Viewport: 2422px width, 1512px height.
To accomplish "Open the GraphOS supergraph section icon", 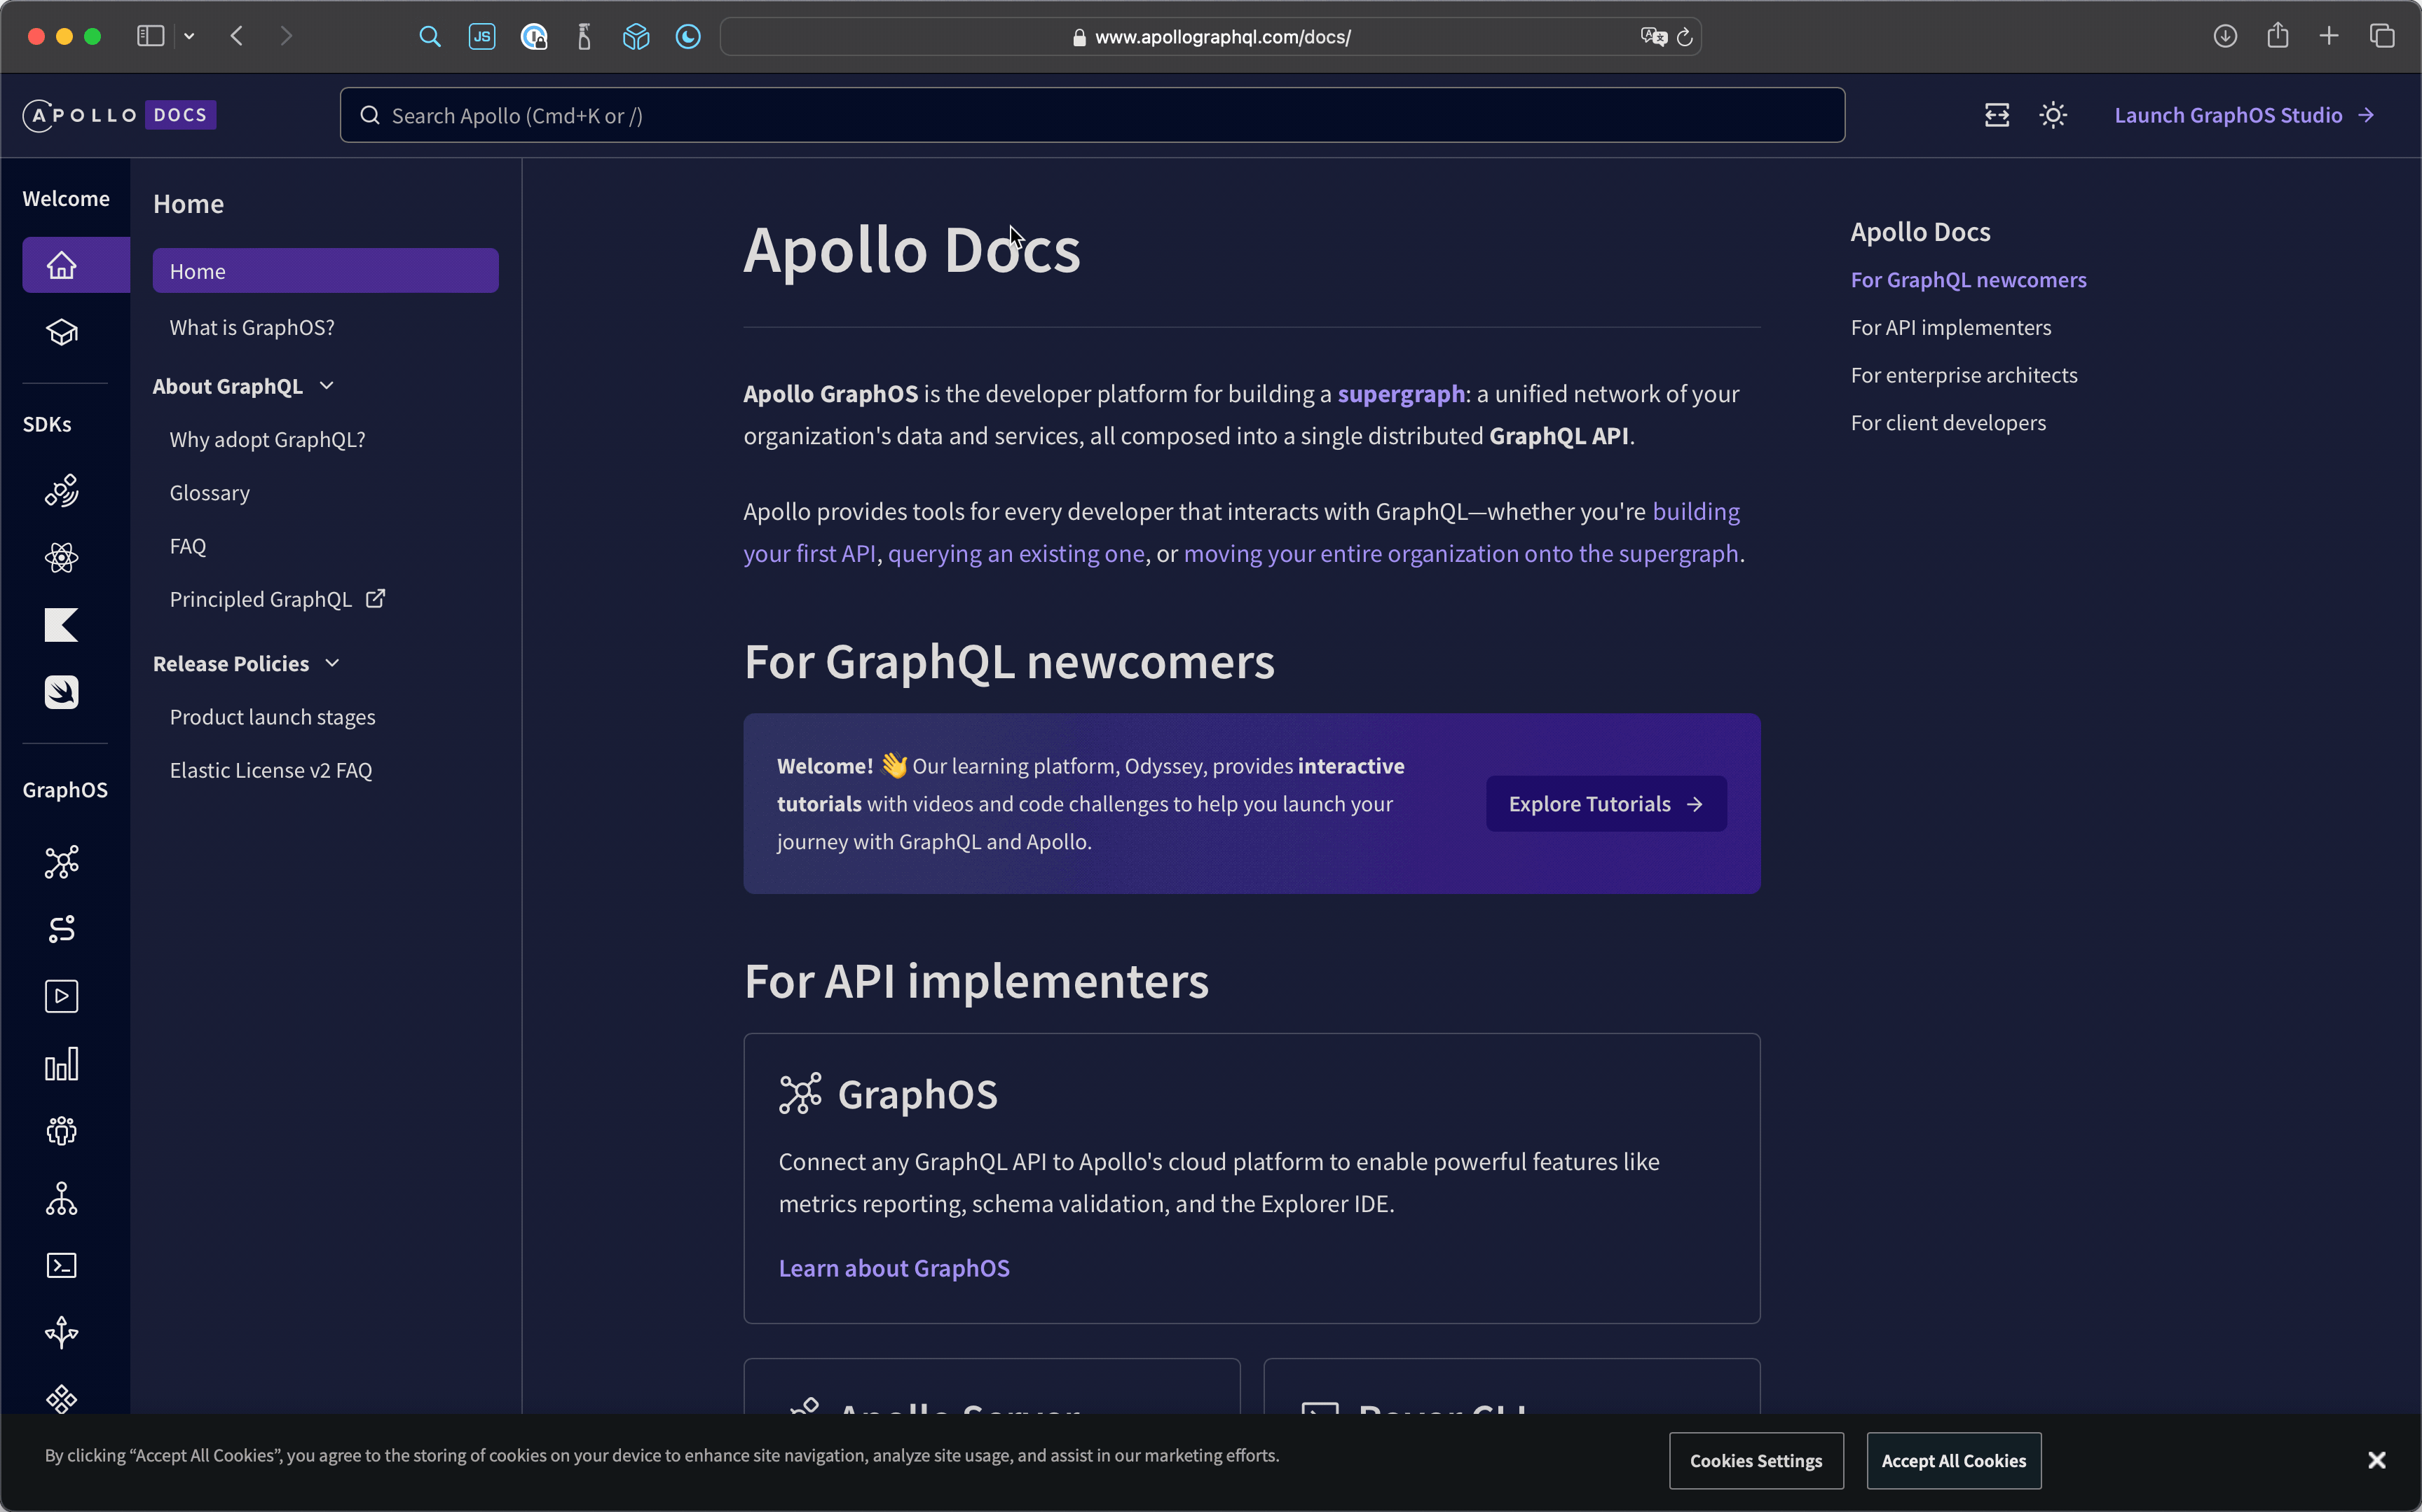I will 61,861.
